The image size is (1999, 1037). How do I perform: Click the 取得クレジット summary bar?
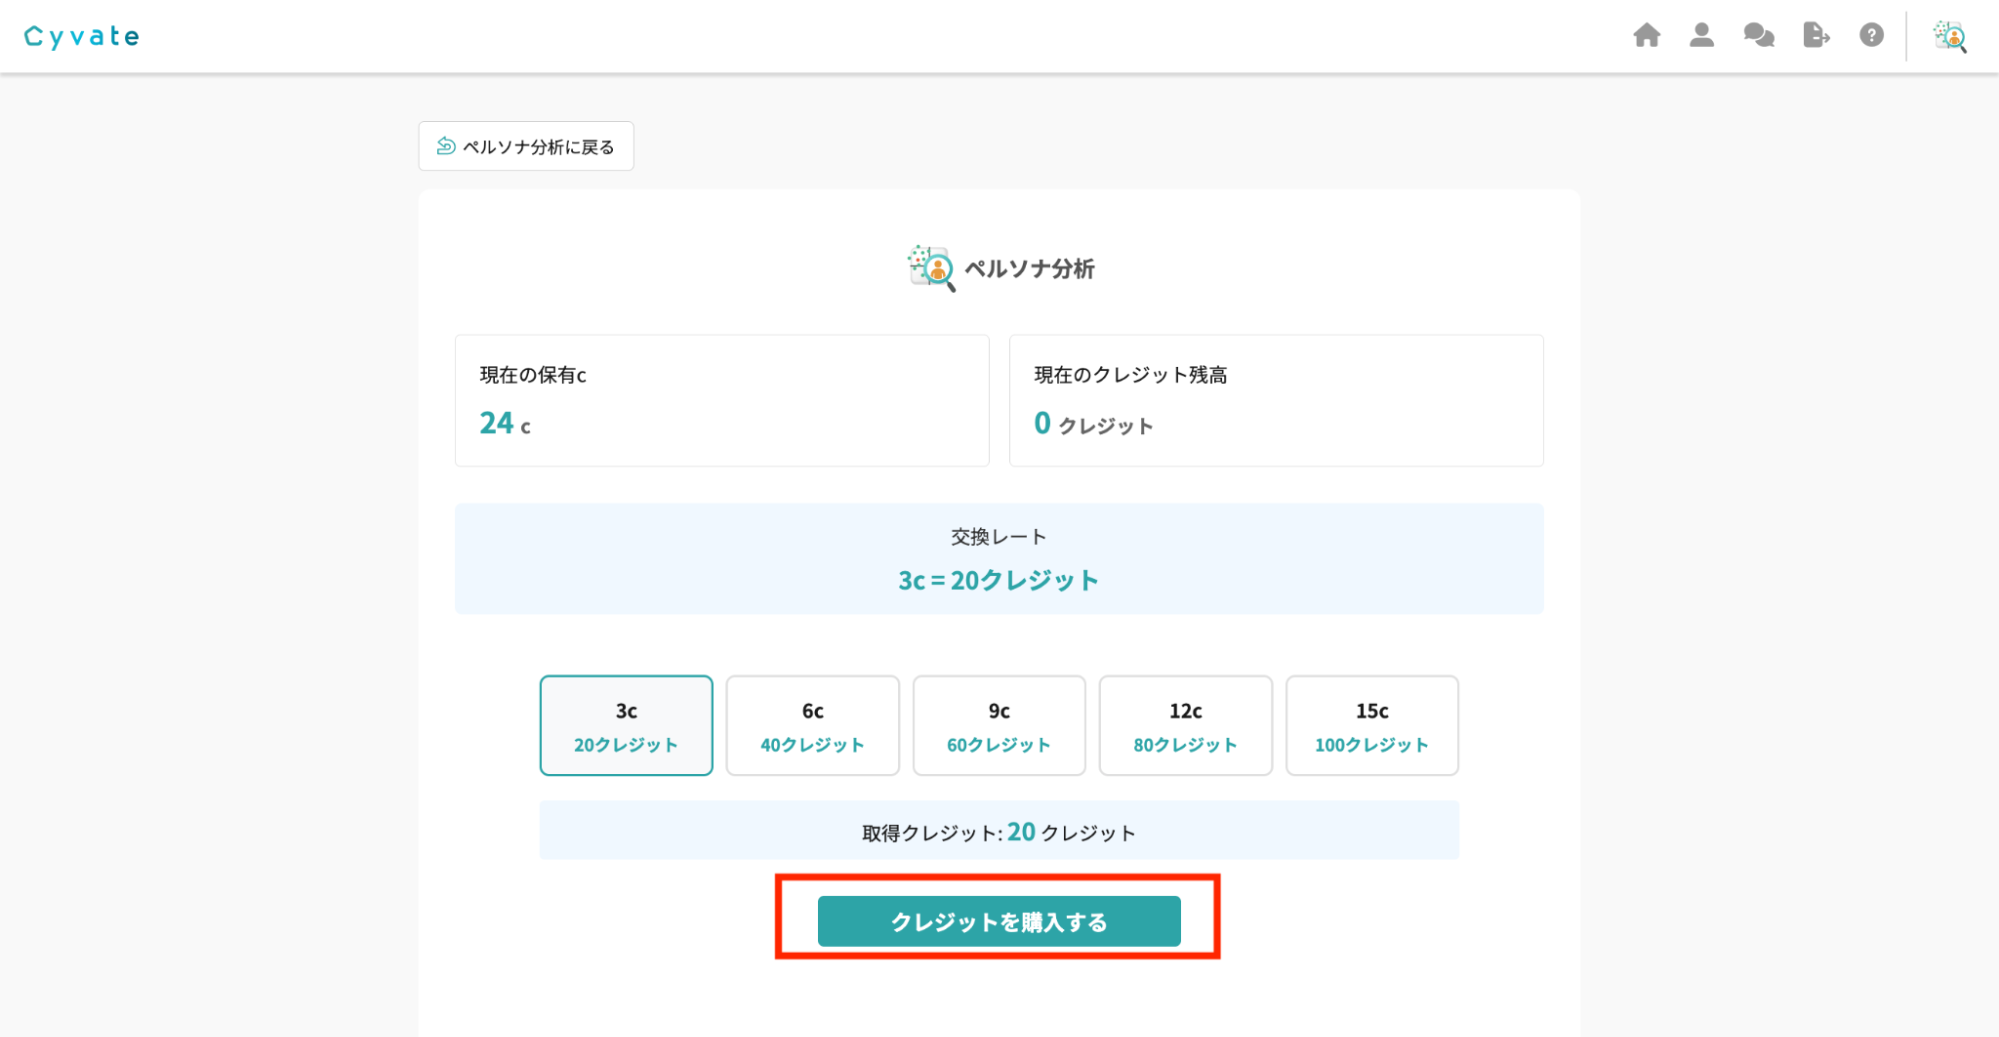click(x=998, y=831)
